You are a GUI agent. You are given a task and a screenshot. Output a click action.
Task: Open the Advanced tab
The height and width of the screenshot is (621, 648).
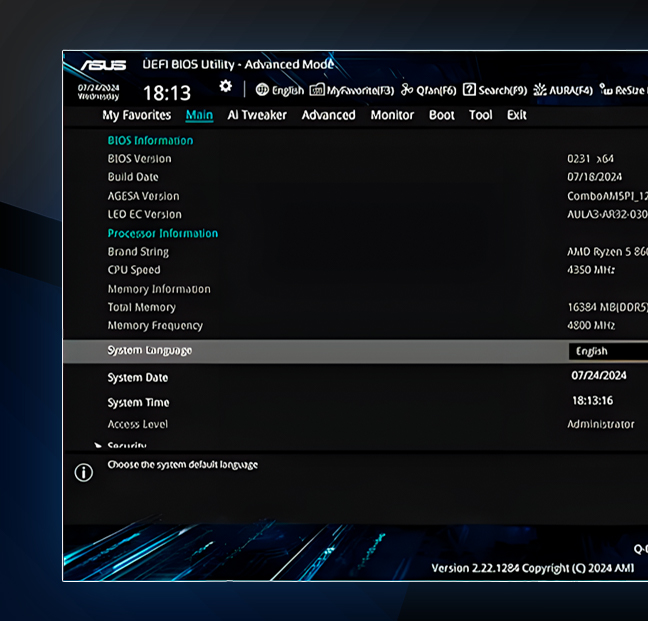(x=328, y=115)
